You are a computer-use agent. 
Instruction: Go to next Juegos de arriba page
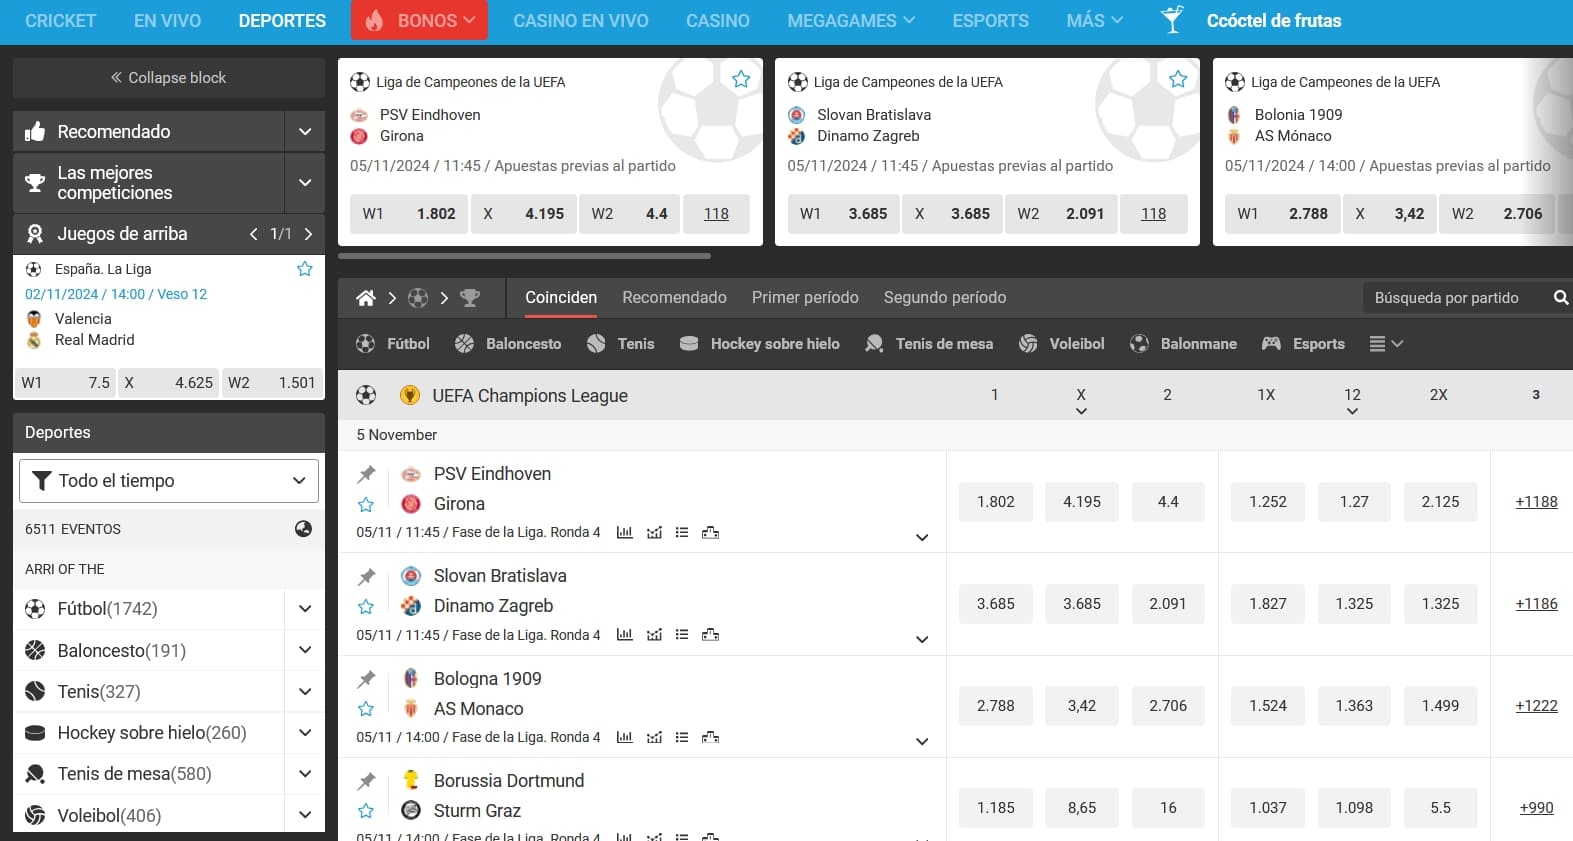pos(308,234)
